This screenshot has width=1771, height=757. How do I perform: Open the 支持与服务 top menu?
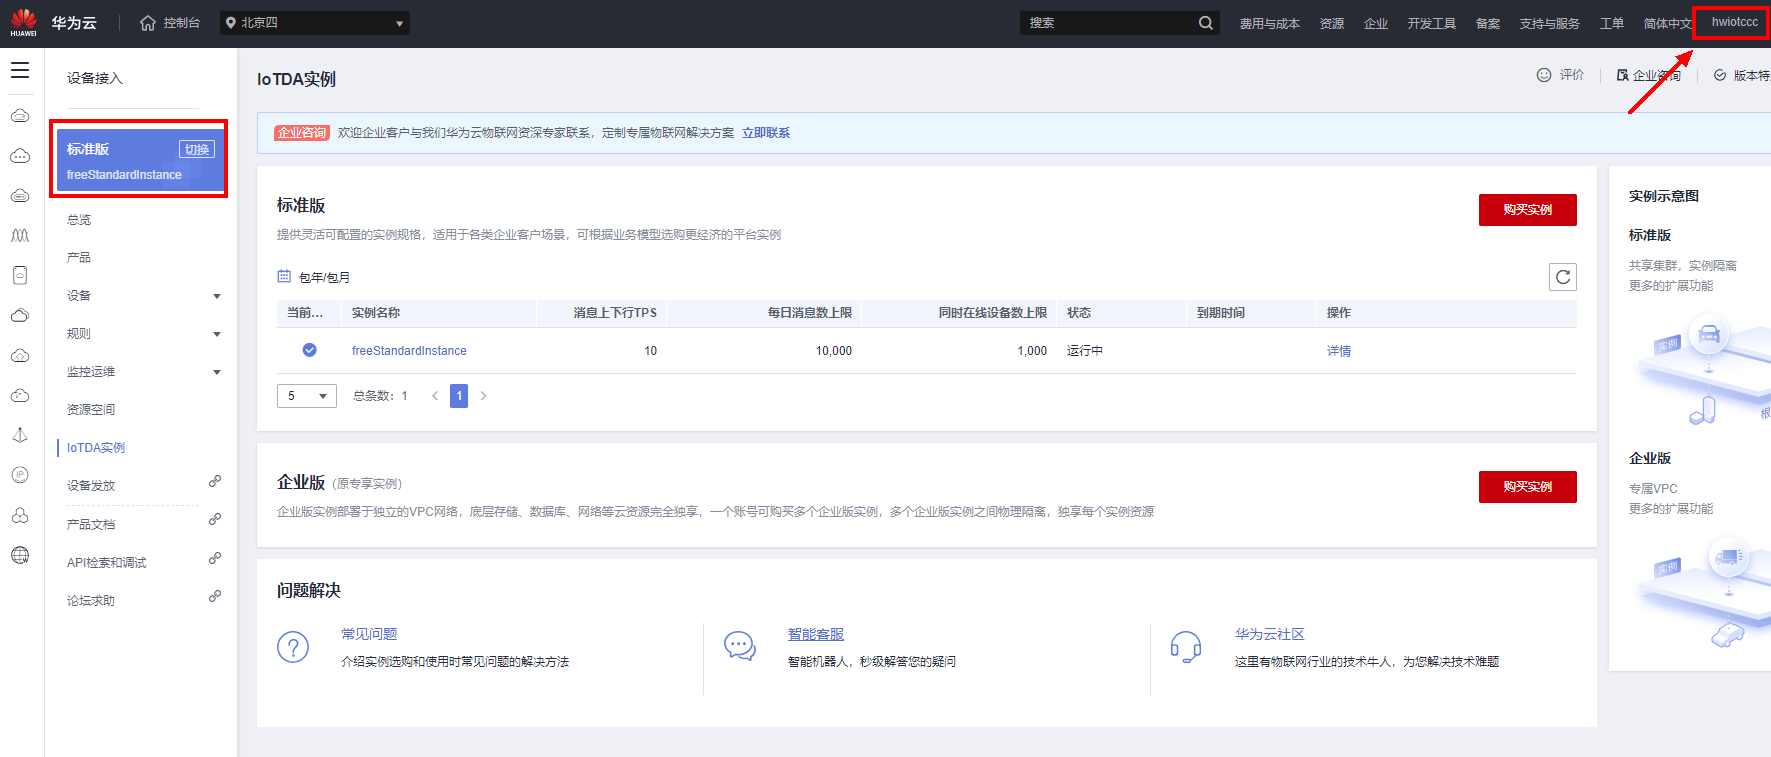(x=1550, y=23)
